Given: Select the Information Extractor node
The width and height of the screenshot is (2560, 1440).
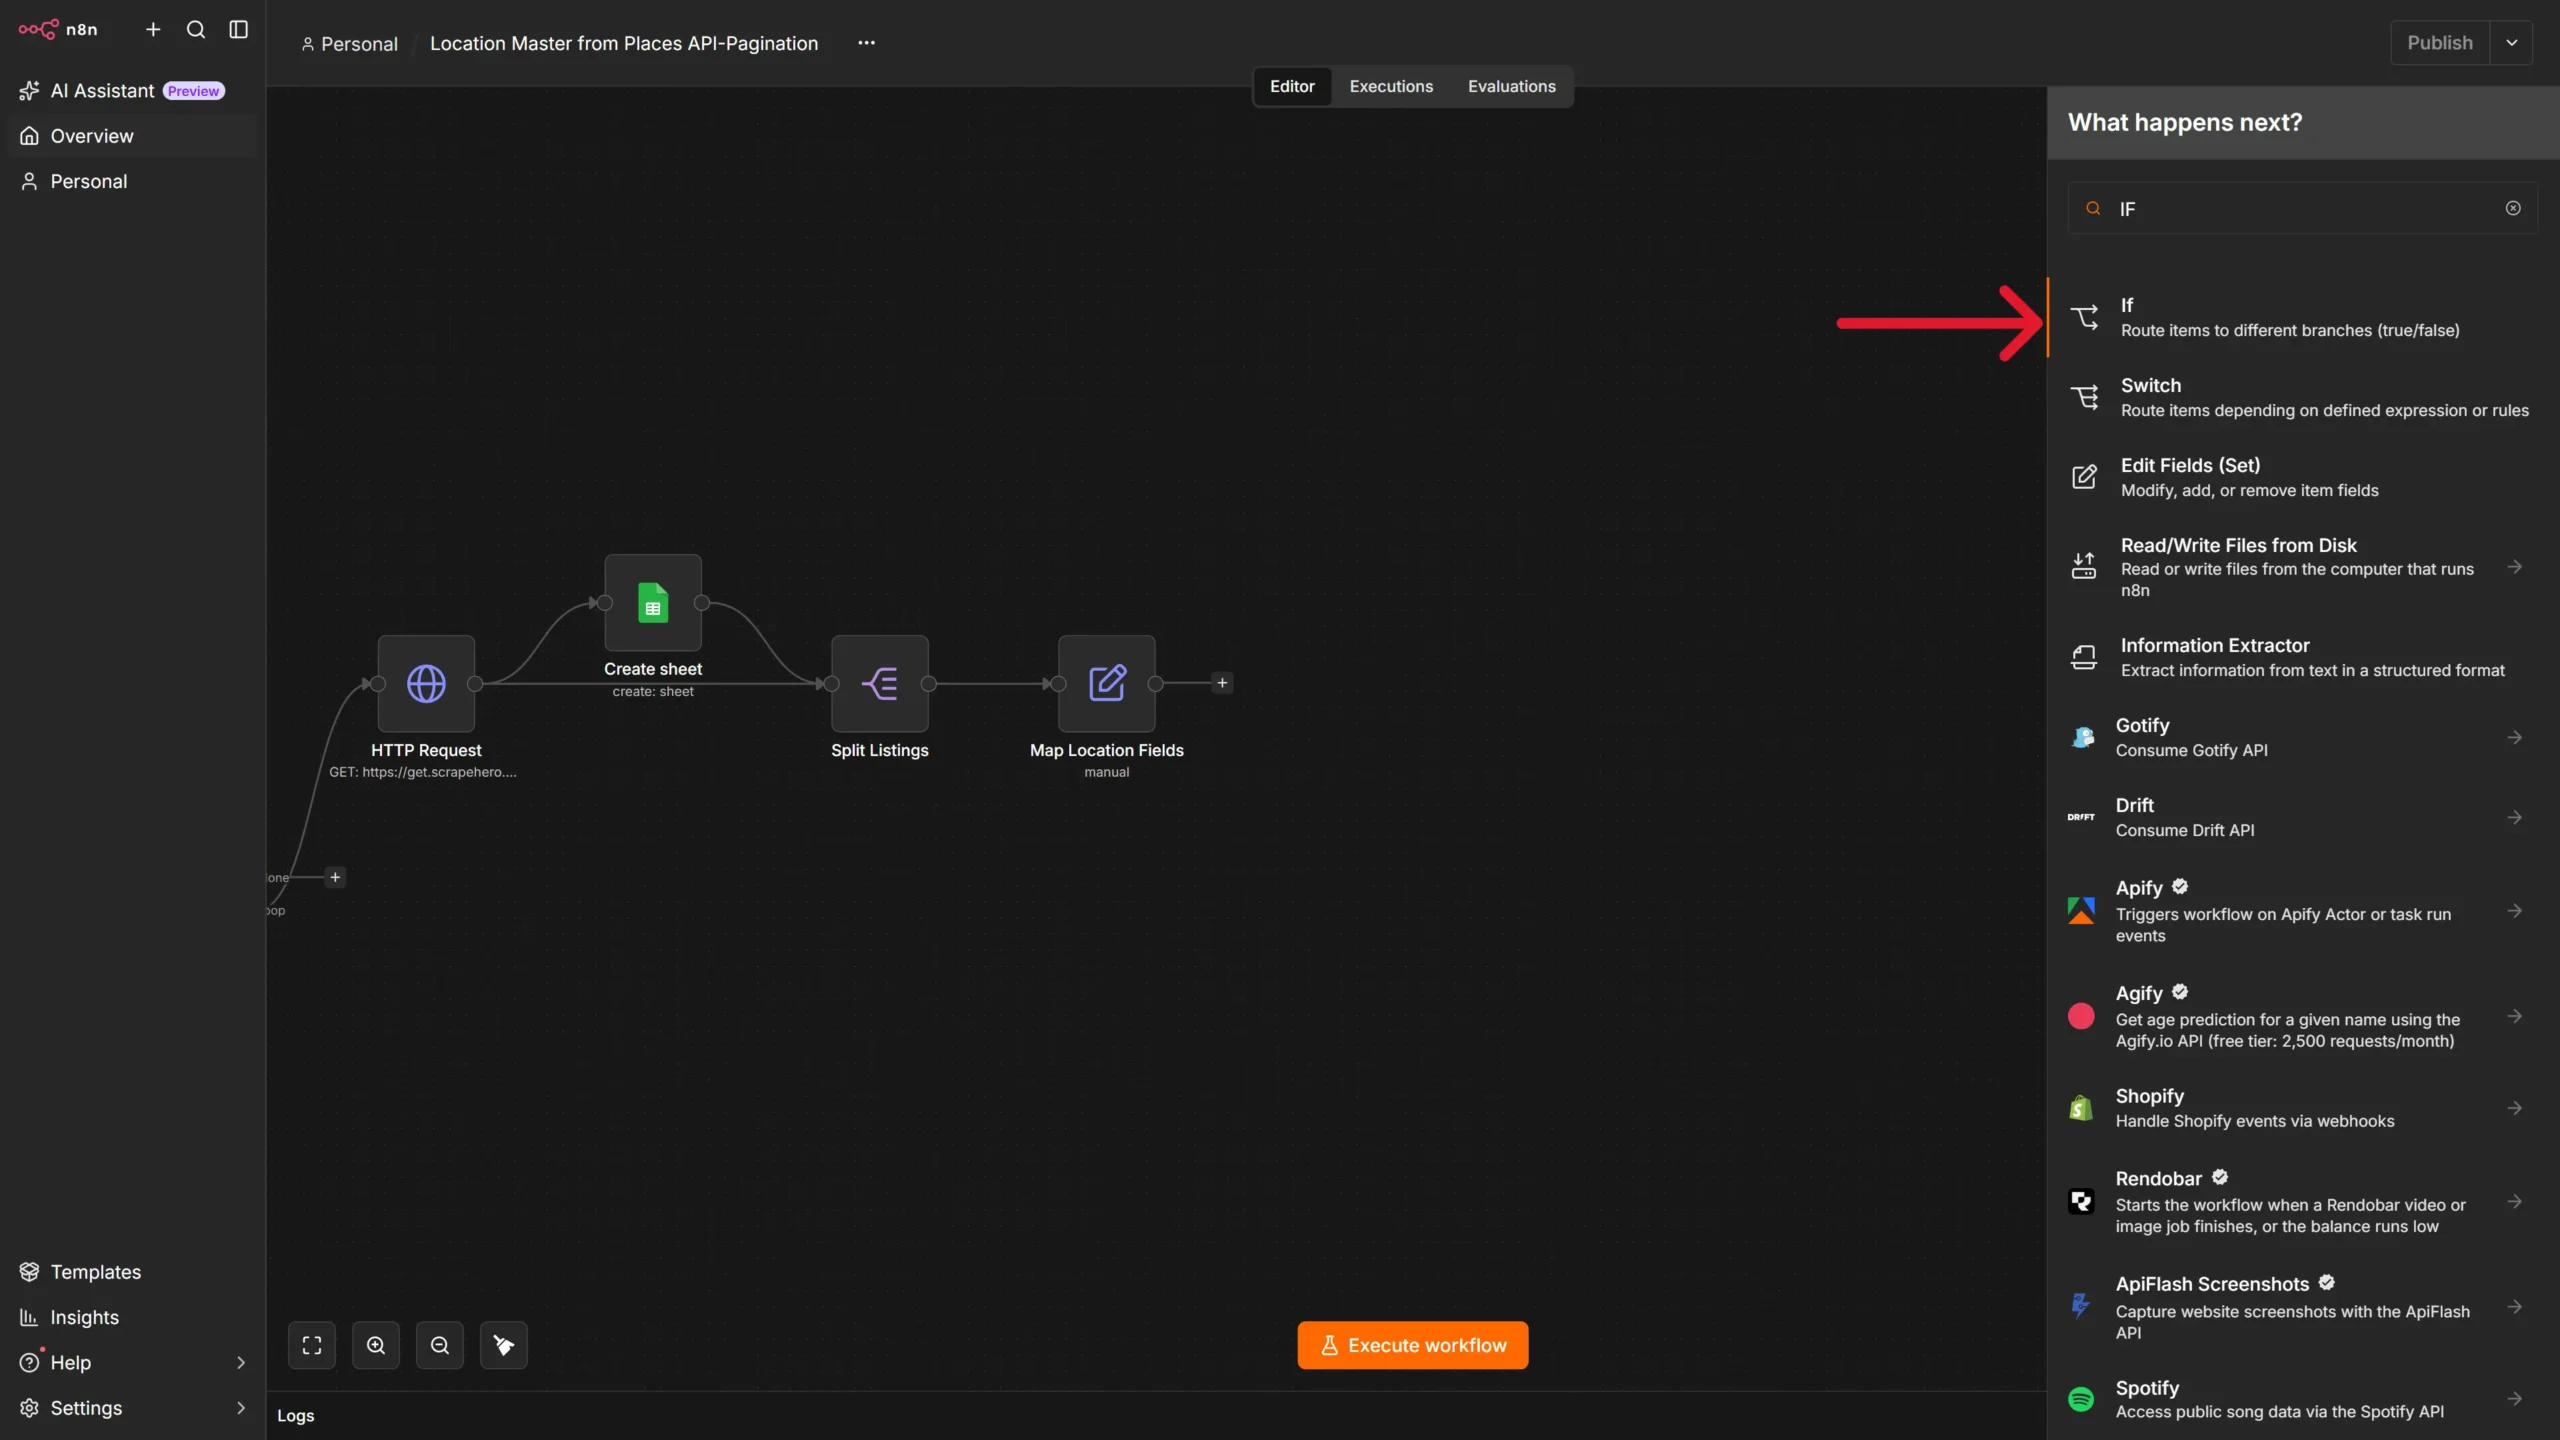Looking at the screenshot, I should 2302,657.
